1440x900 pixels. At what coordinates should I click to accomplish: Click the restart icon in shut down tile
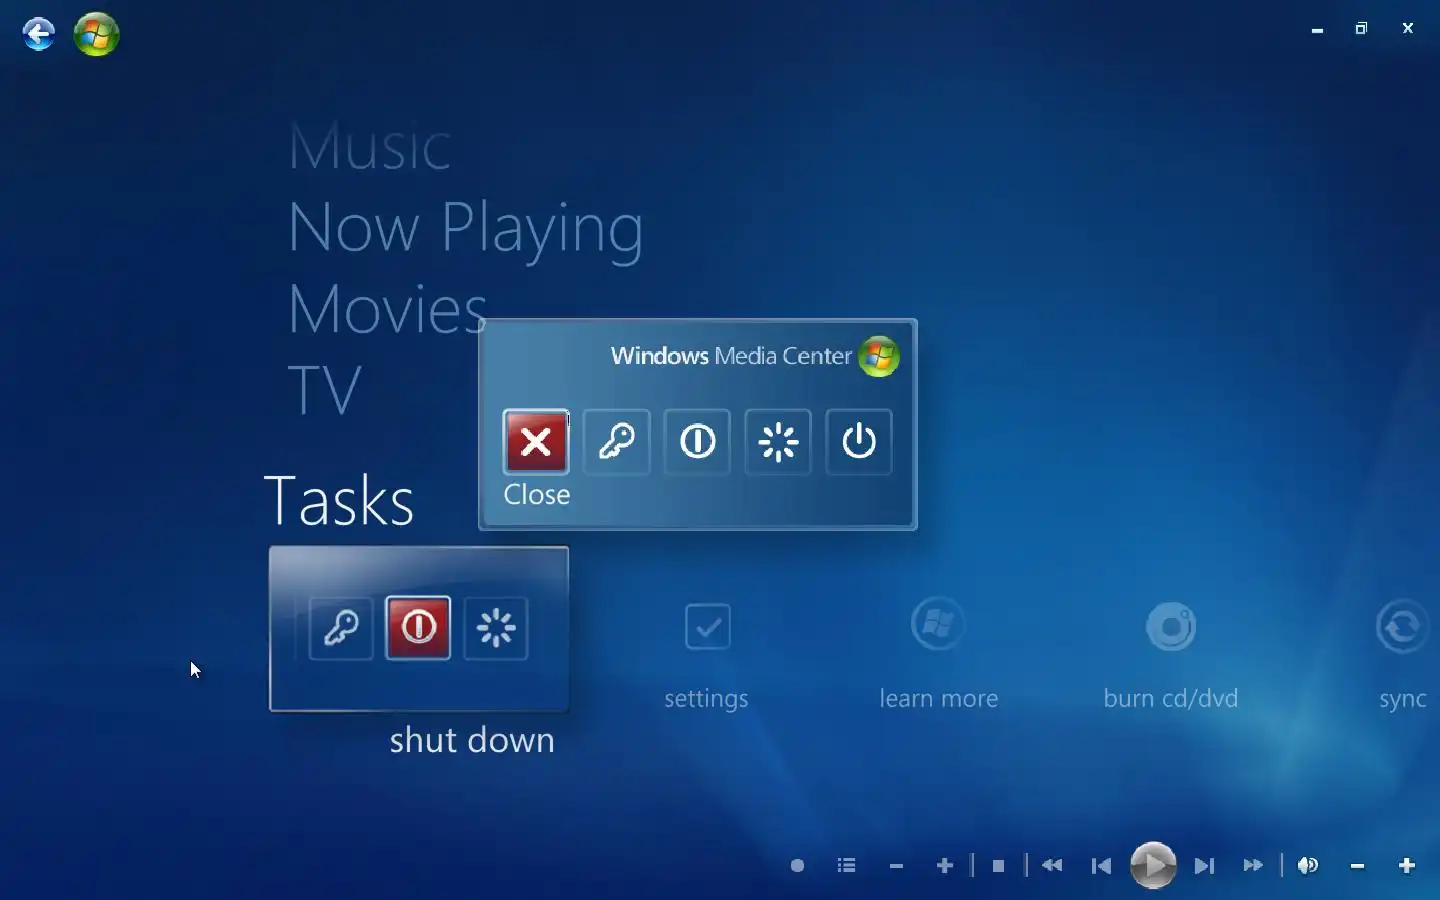pyautogui.click(x=496, y=628)
